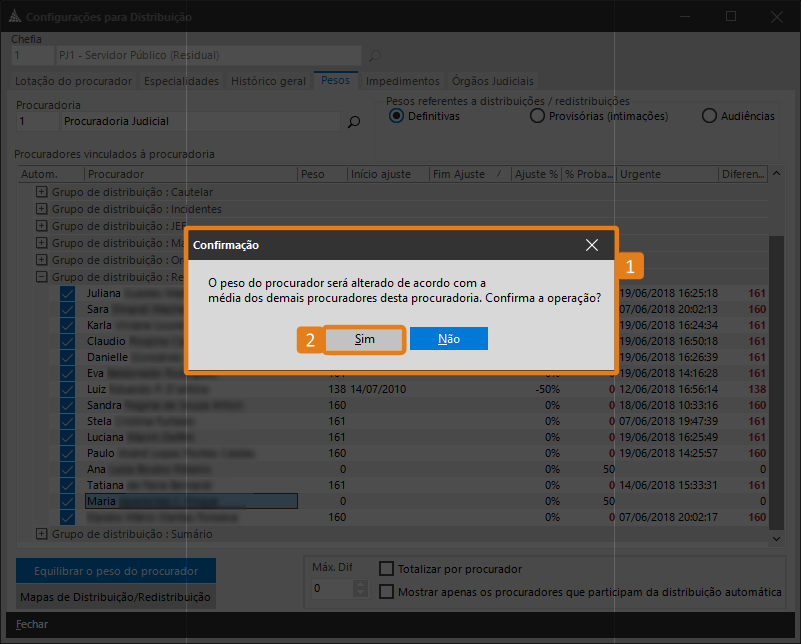801x644 pixels.
Task: Click the application icon in title bar
Action: point(13,17)
